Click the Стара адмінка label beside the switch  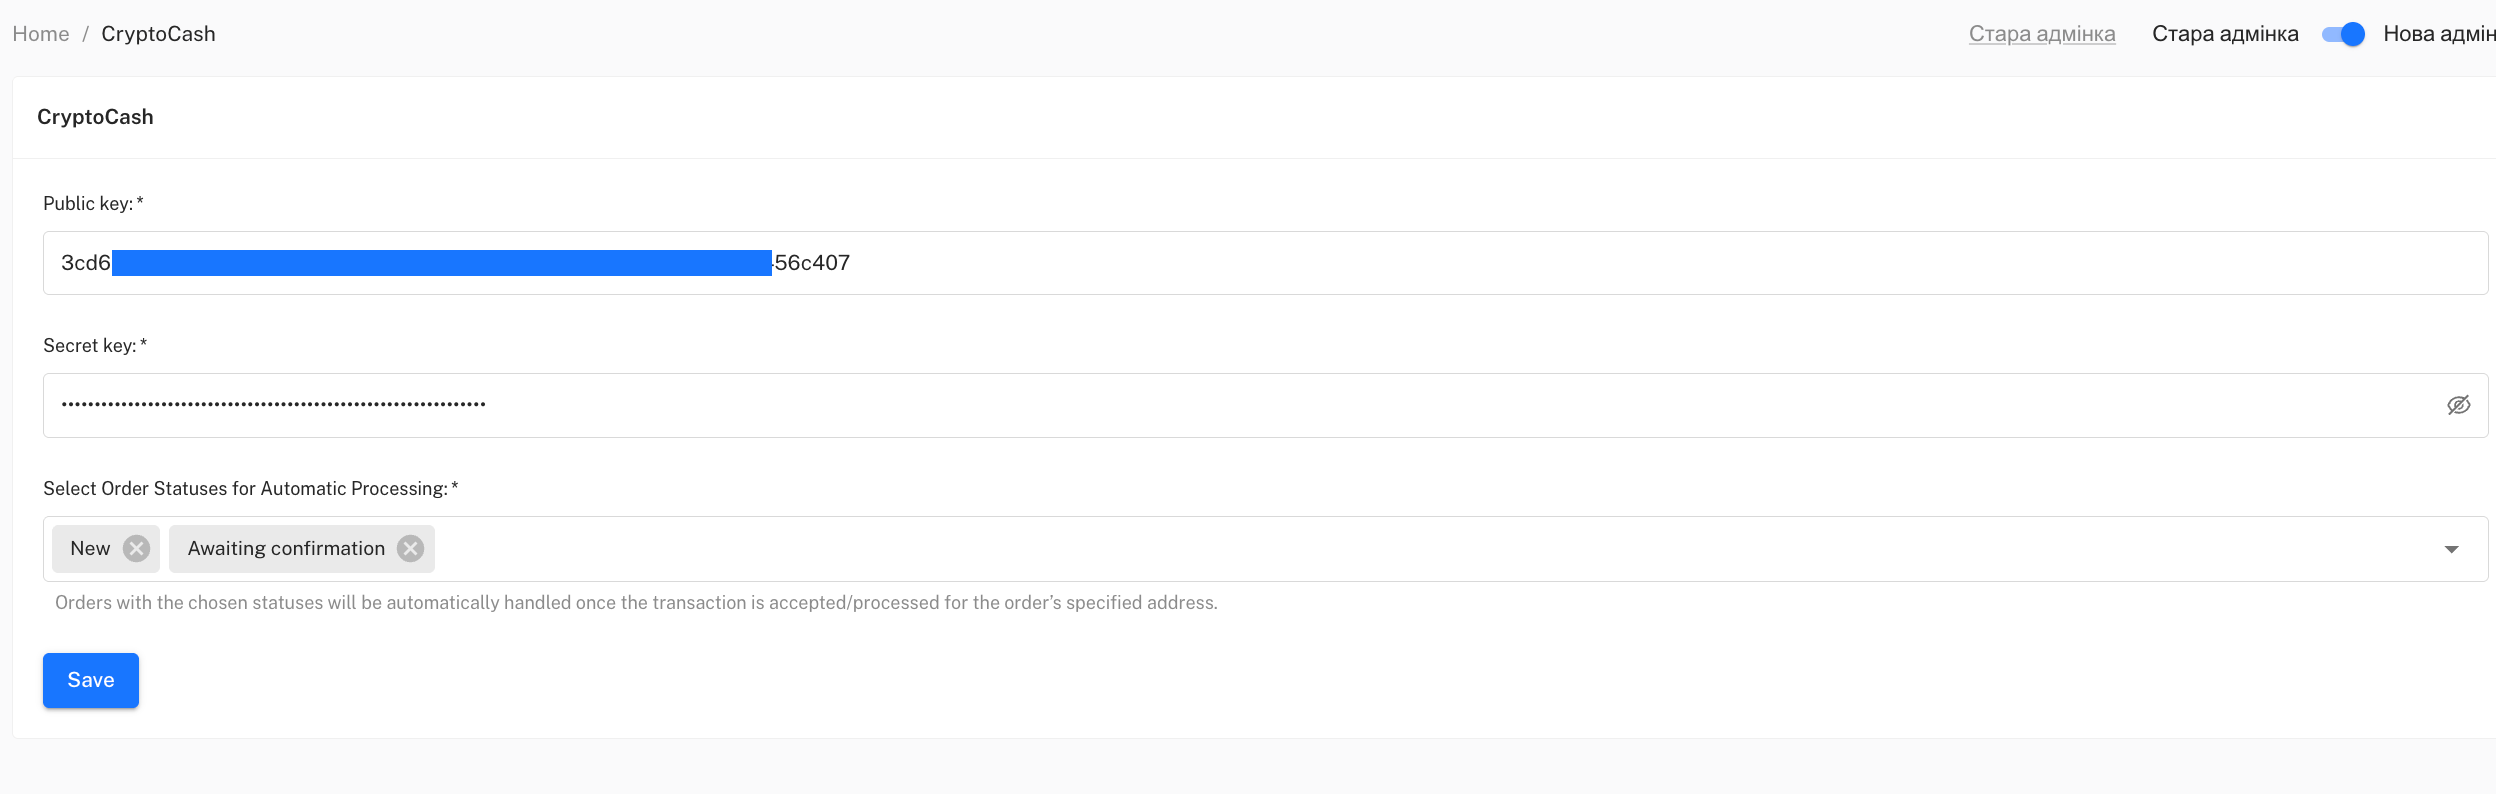tap(2225, 34)
